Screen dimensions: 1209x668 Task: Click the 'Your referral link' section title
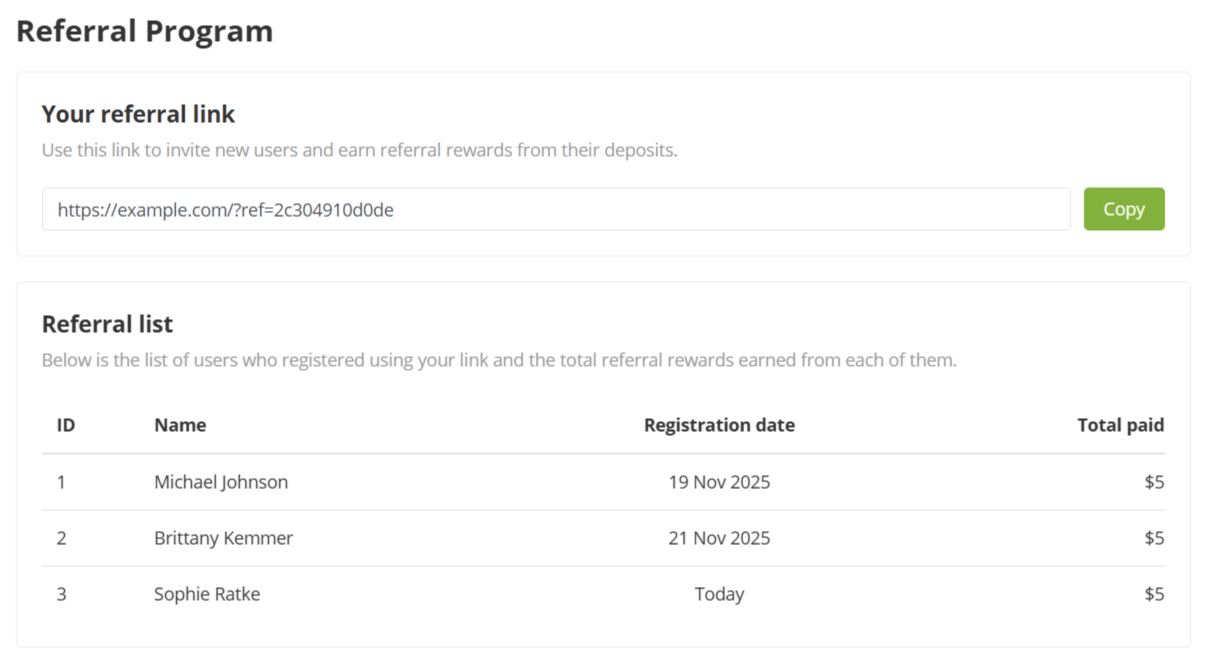(x=138, y=114)
